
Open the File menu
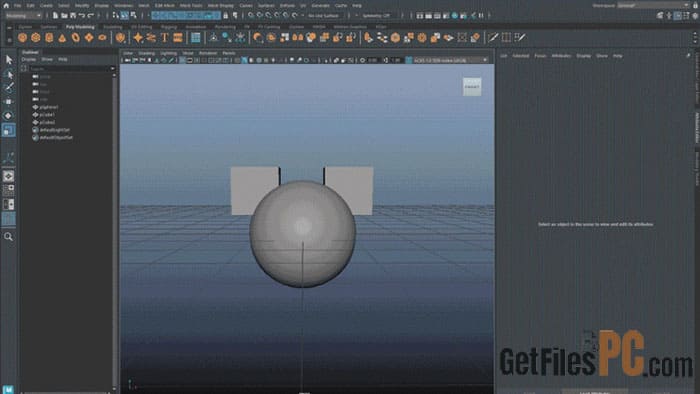17,5
